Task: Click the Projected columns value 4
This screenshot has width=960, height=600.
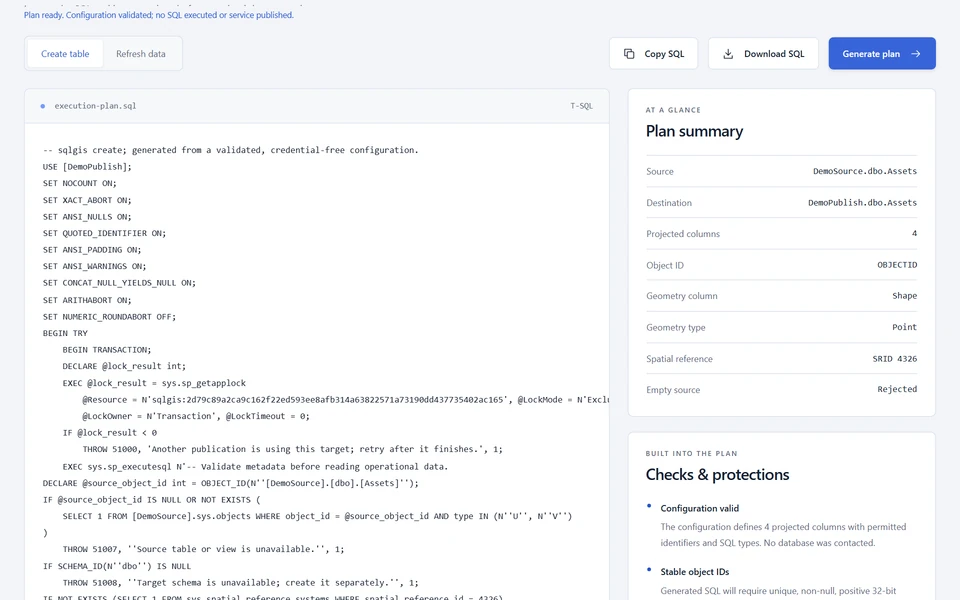Action: pyautogui.click(x=914, y=233)
